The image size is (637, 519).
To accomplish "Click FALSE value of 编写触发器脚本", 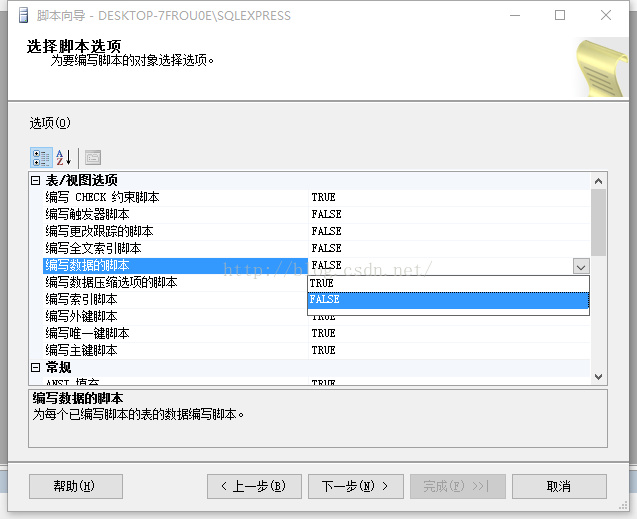I will point(326,214).
